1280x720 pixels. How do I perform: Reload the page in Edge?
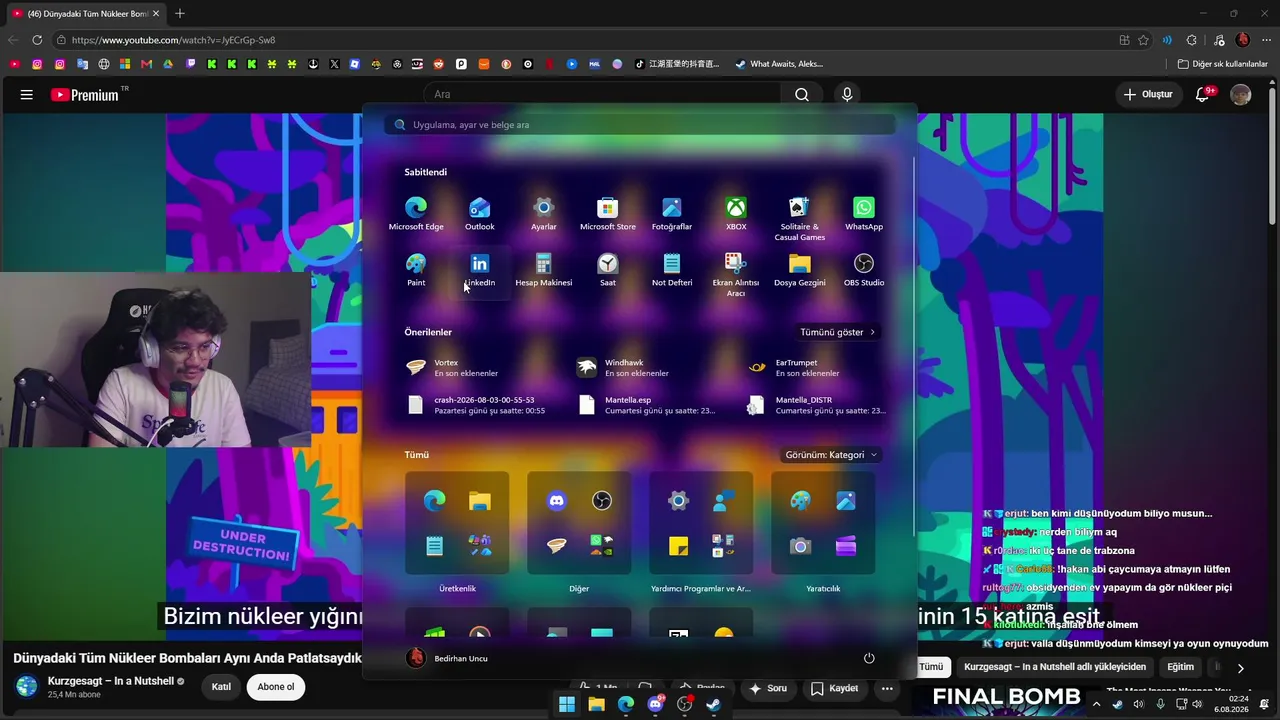tap(37, 40)
